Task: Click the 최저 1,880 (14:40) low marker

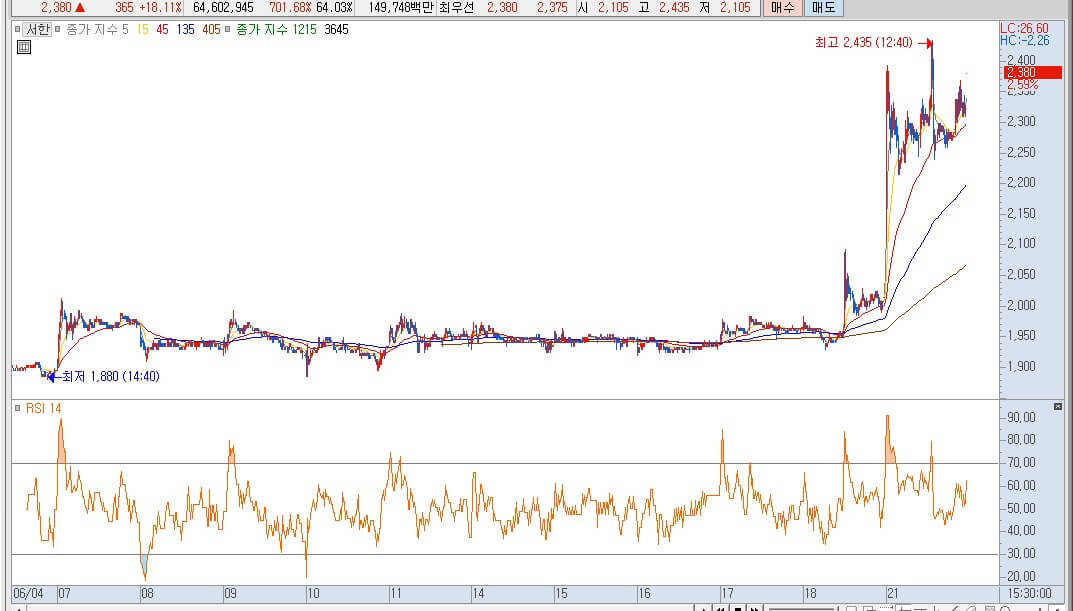Action: pyautogui.click(x=110, y=376)
